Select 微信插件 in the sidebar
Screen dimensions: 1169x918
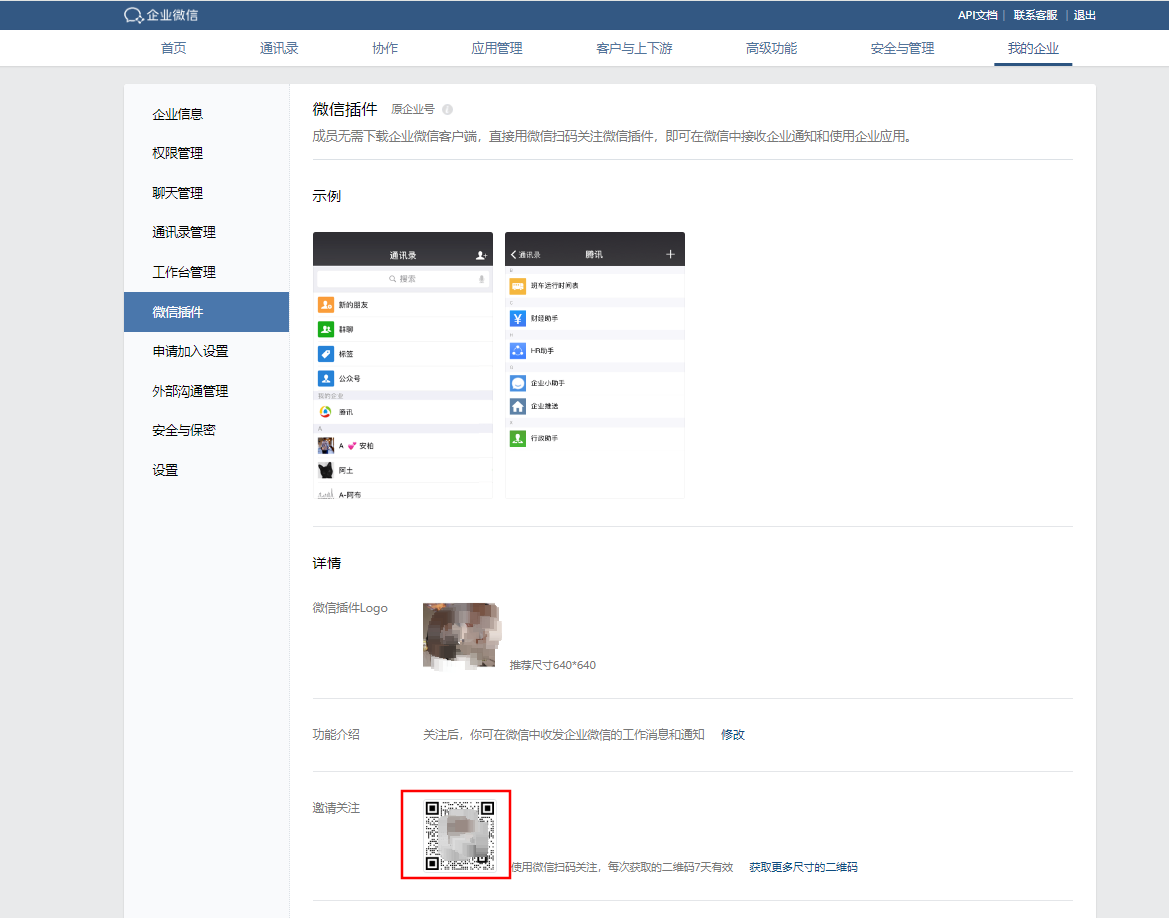207,312
